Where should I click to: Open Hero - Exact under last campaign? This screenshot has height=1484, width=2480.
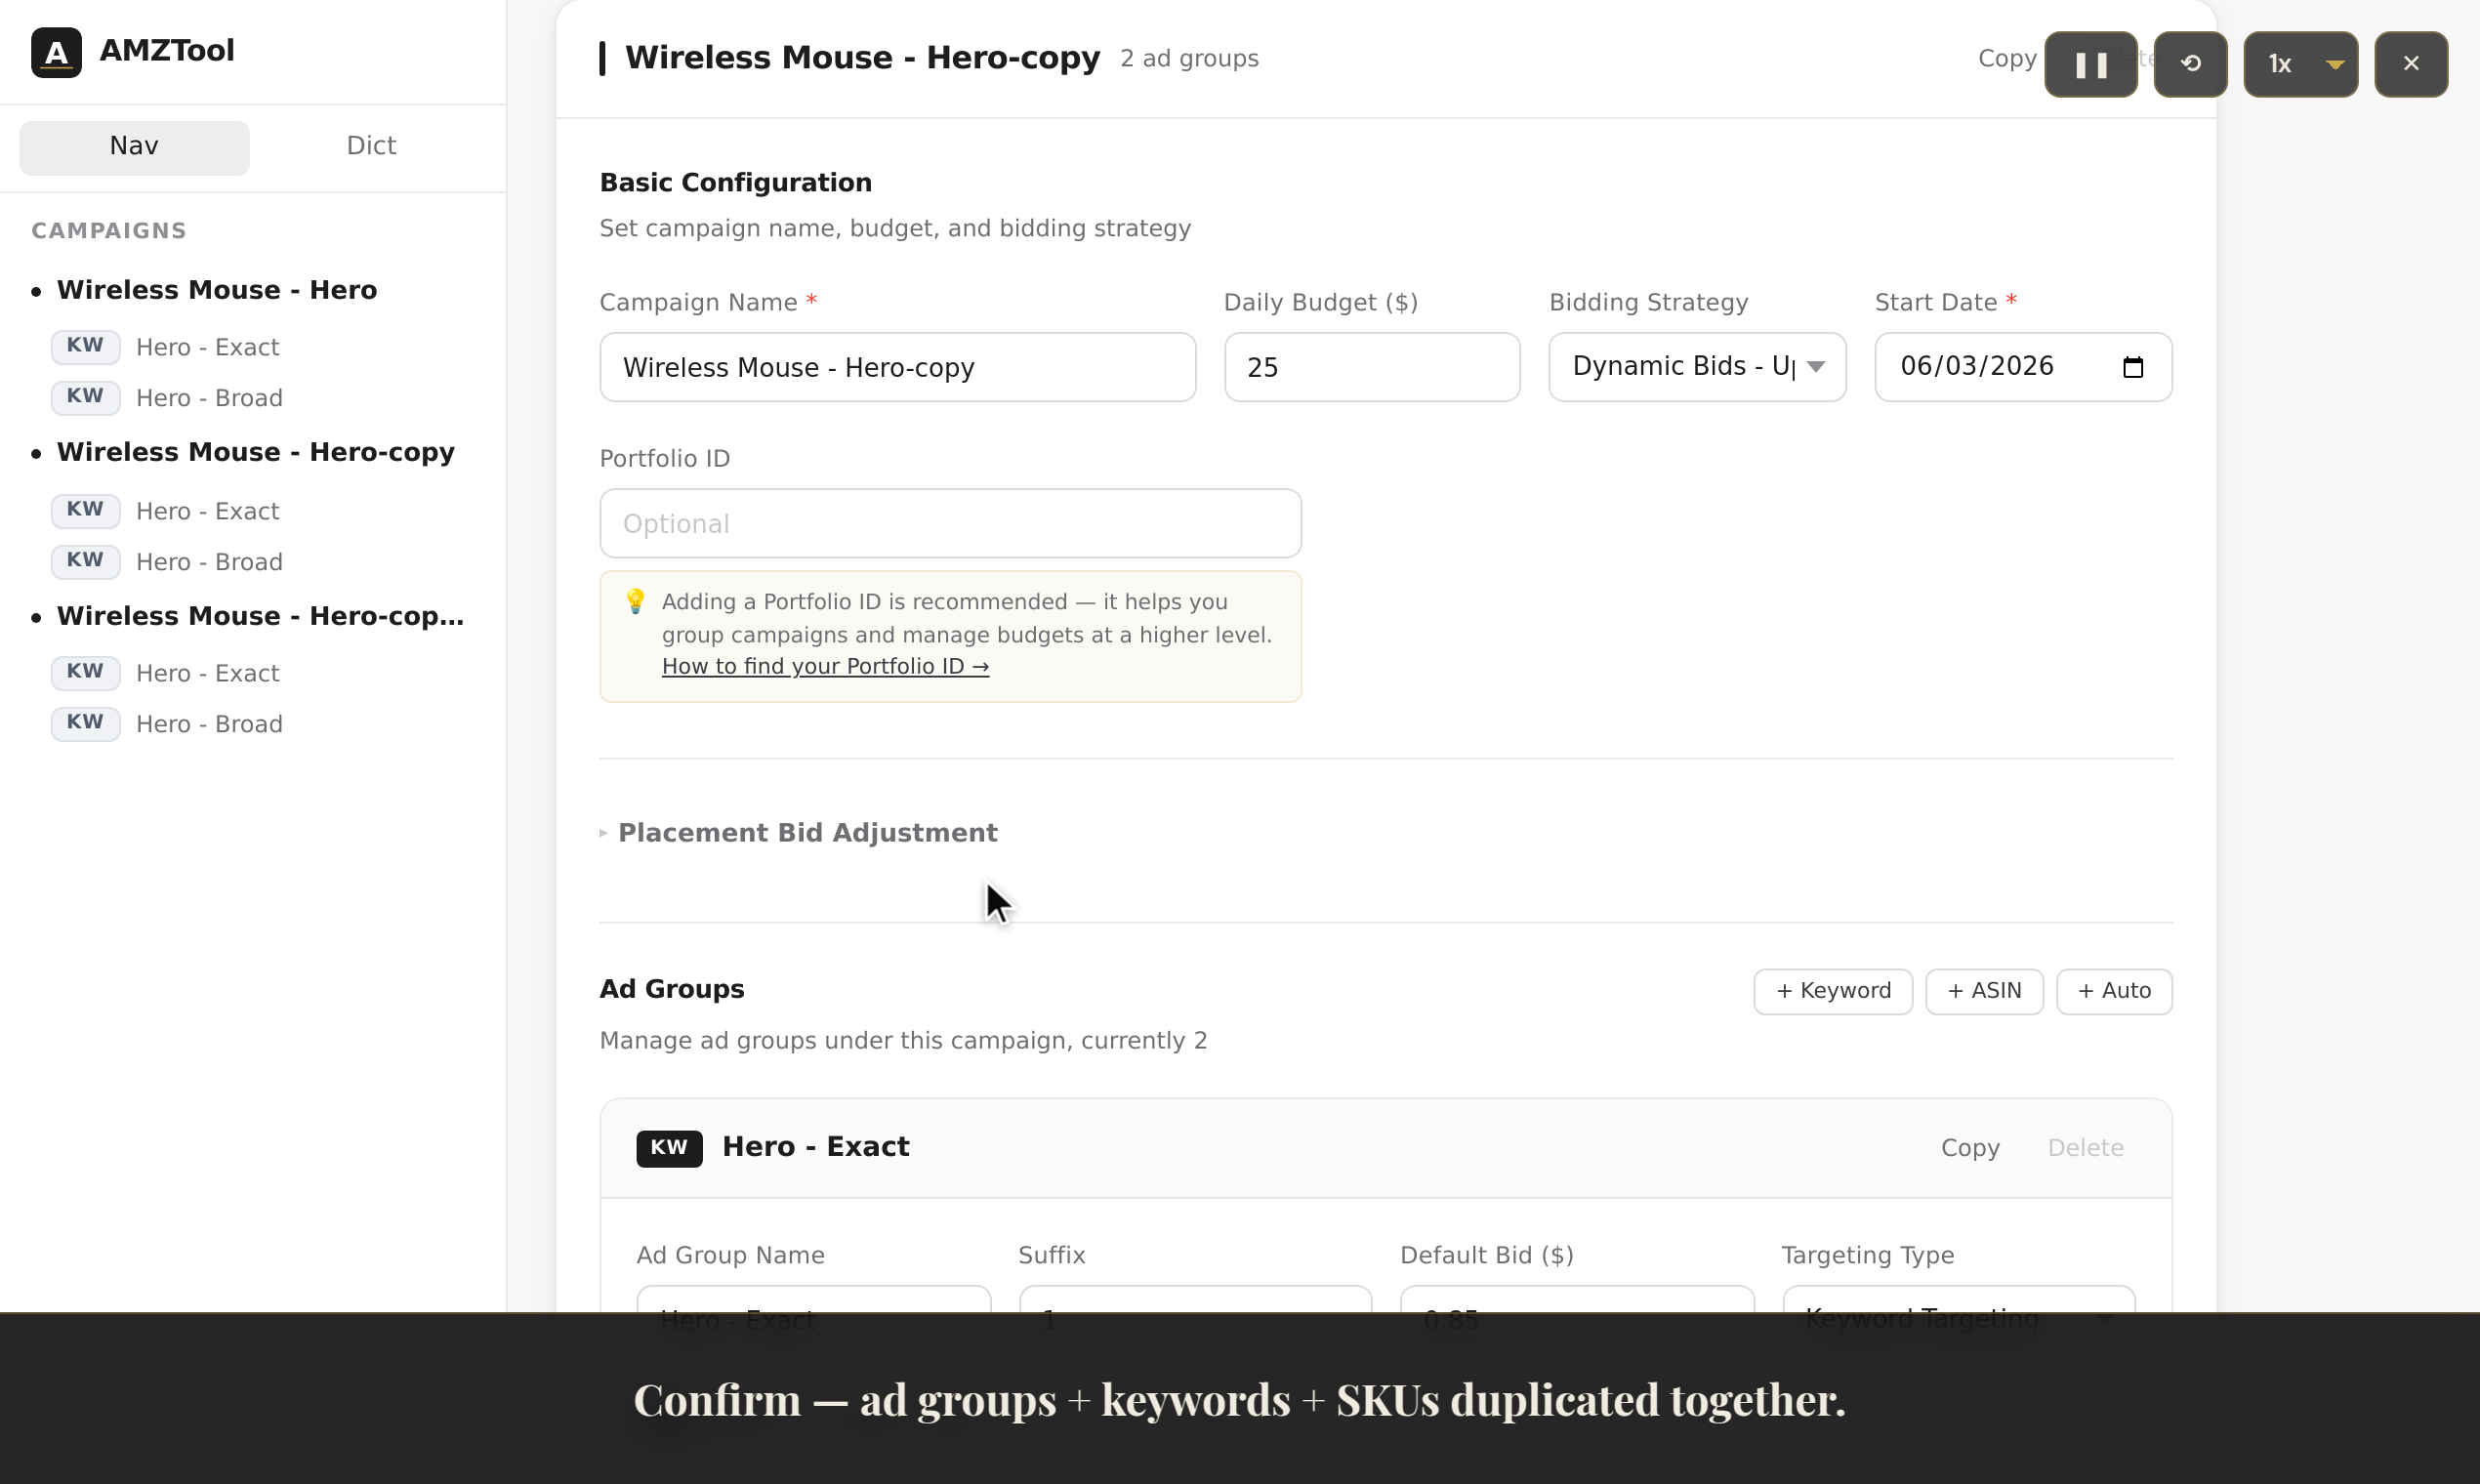point(208,673)
